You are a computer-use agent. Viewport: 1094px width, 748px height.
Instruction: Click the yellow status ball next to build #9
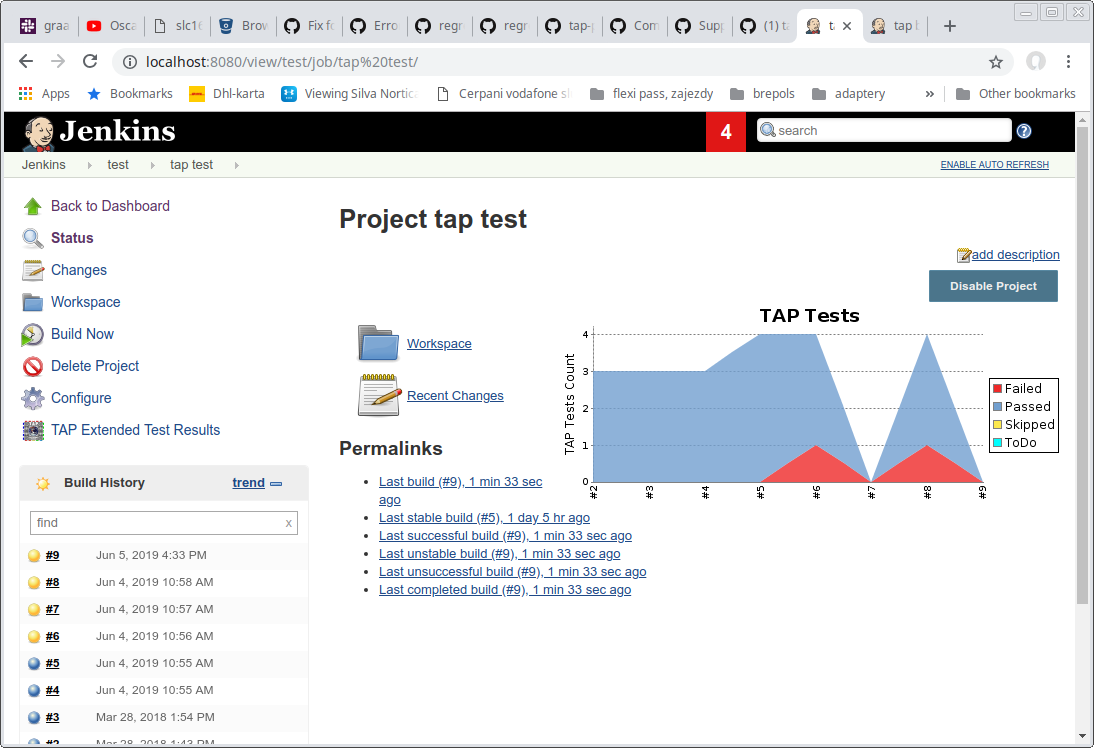(x=32, y=554)
